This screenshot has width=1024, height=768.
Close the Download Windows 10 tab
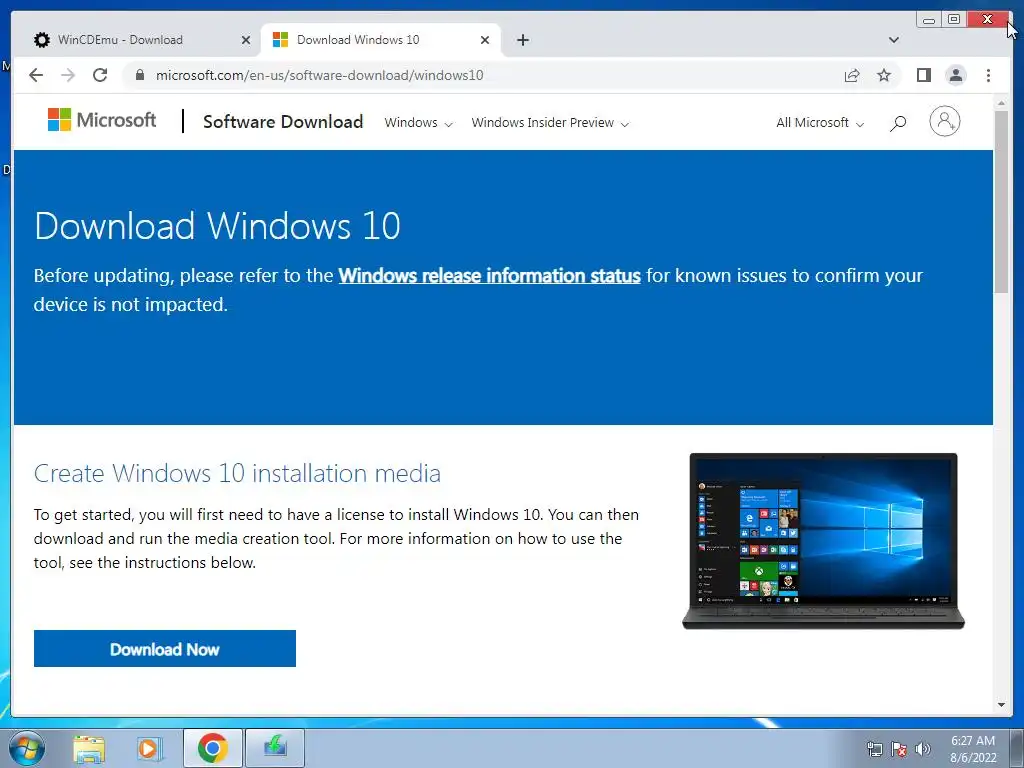[x=485, y=40]
